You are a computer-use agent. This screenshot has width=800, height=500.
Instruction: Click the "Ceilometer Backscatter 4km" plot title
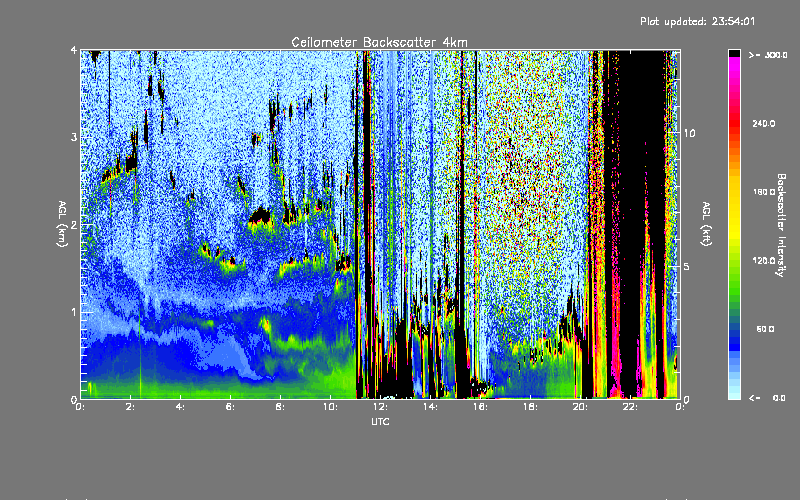(379, 42)
